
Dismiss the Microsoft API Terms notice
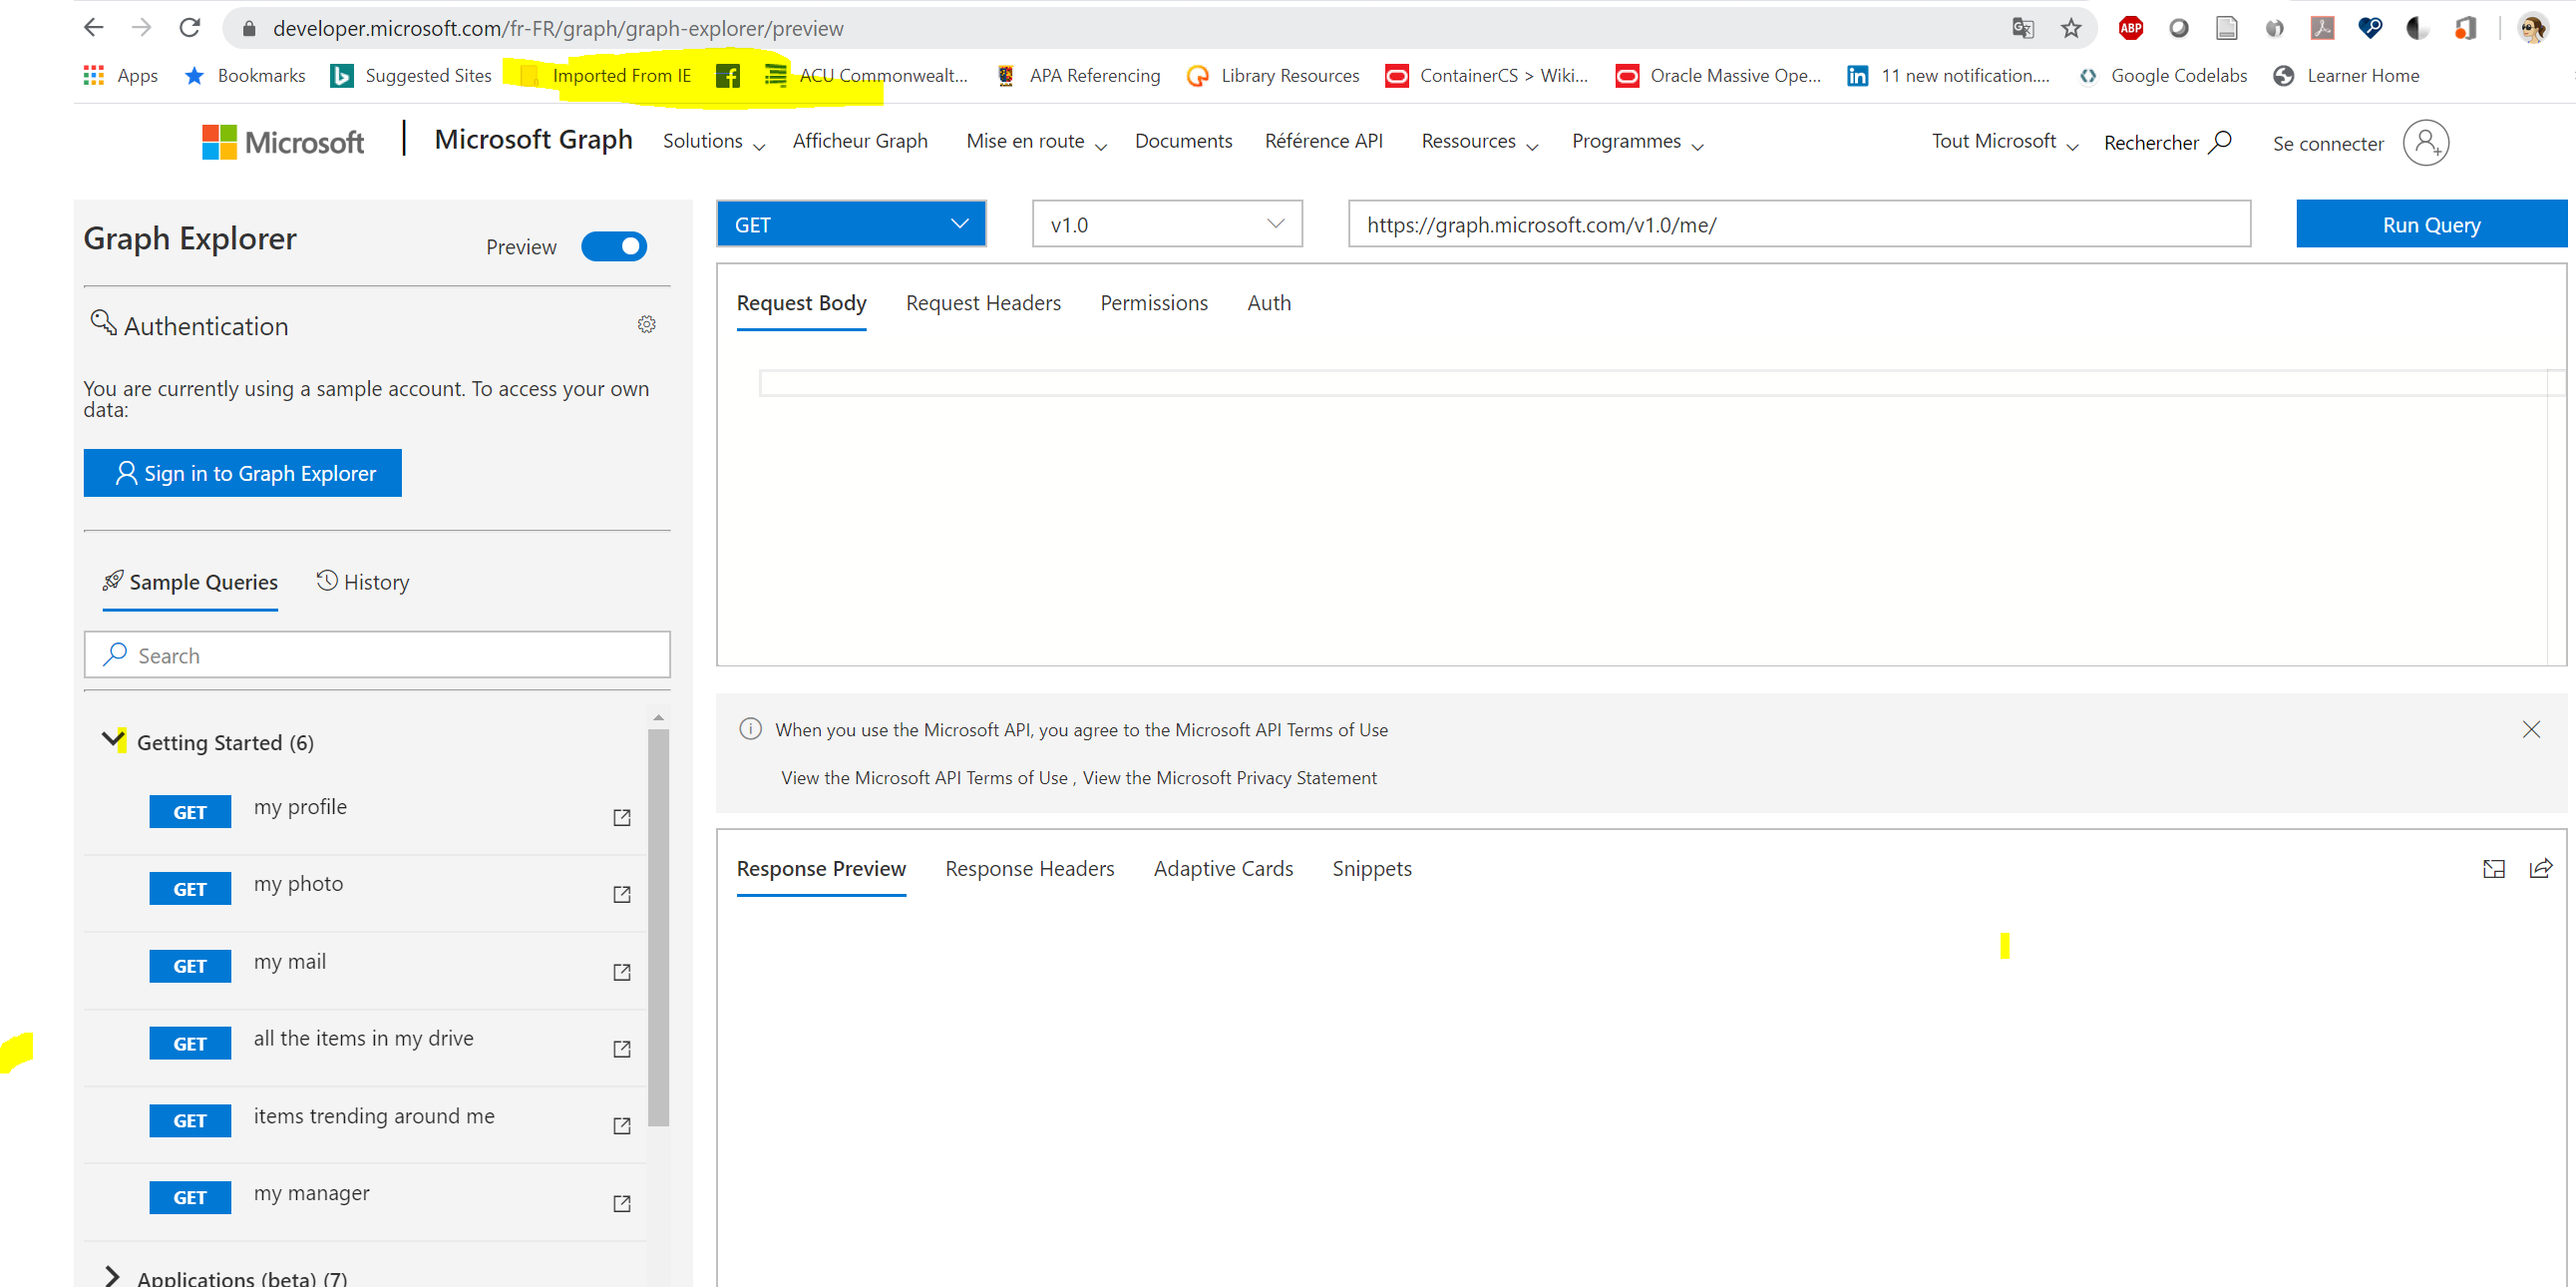pos(2531,729)
